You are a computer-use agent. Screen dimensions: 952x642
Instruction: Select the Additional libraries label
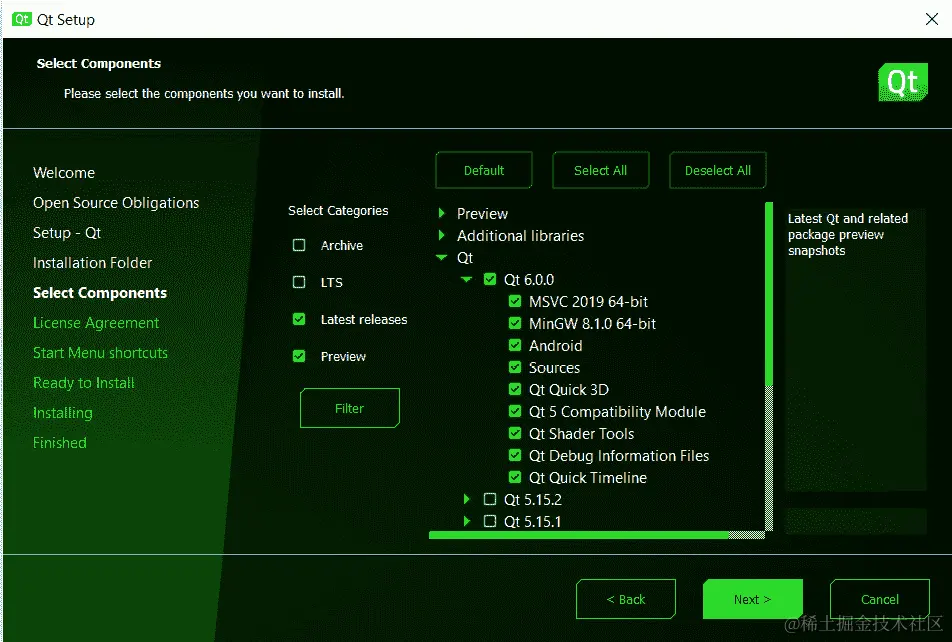pos(520,235)
